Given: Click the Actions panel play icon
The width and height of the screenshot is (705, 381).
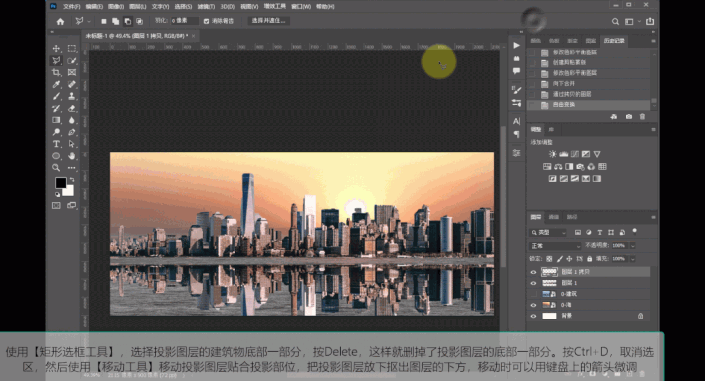Looking at the screenshot, I should pos(517,45).
